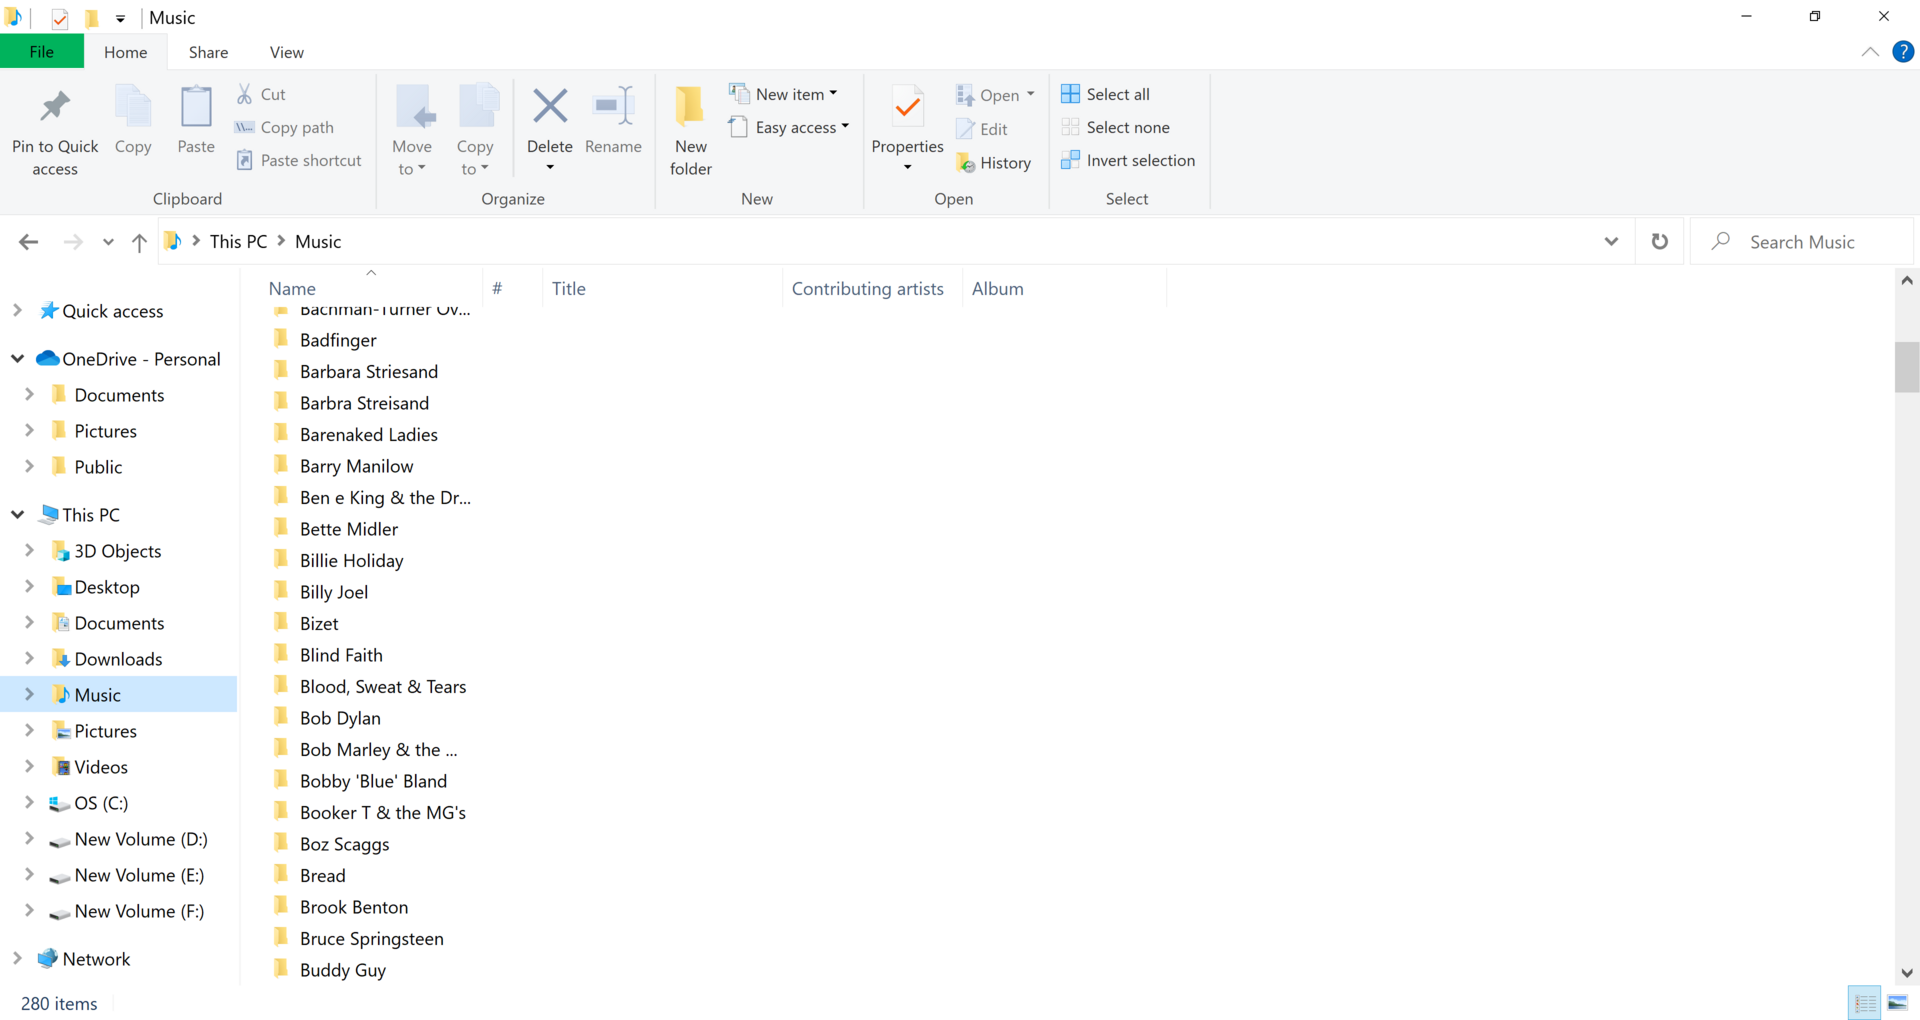Screen dimensions: 1920x1020
Task: Switch to the Share ribbon tab
Action: 208,52
